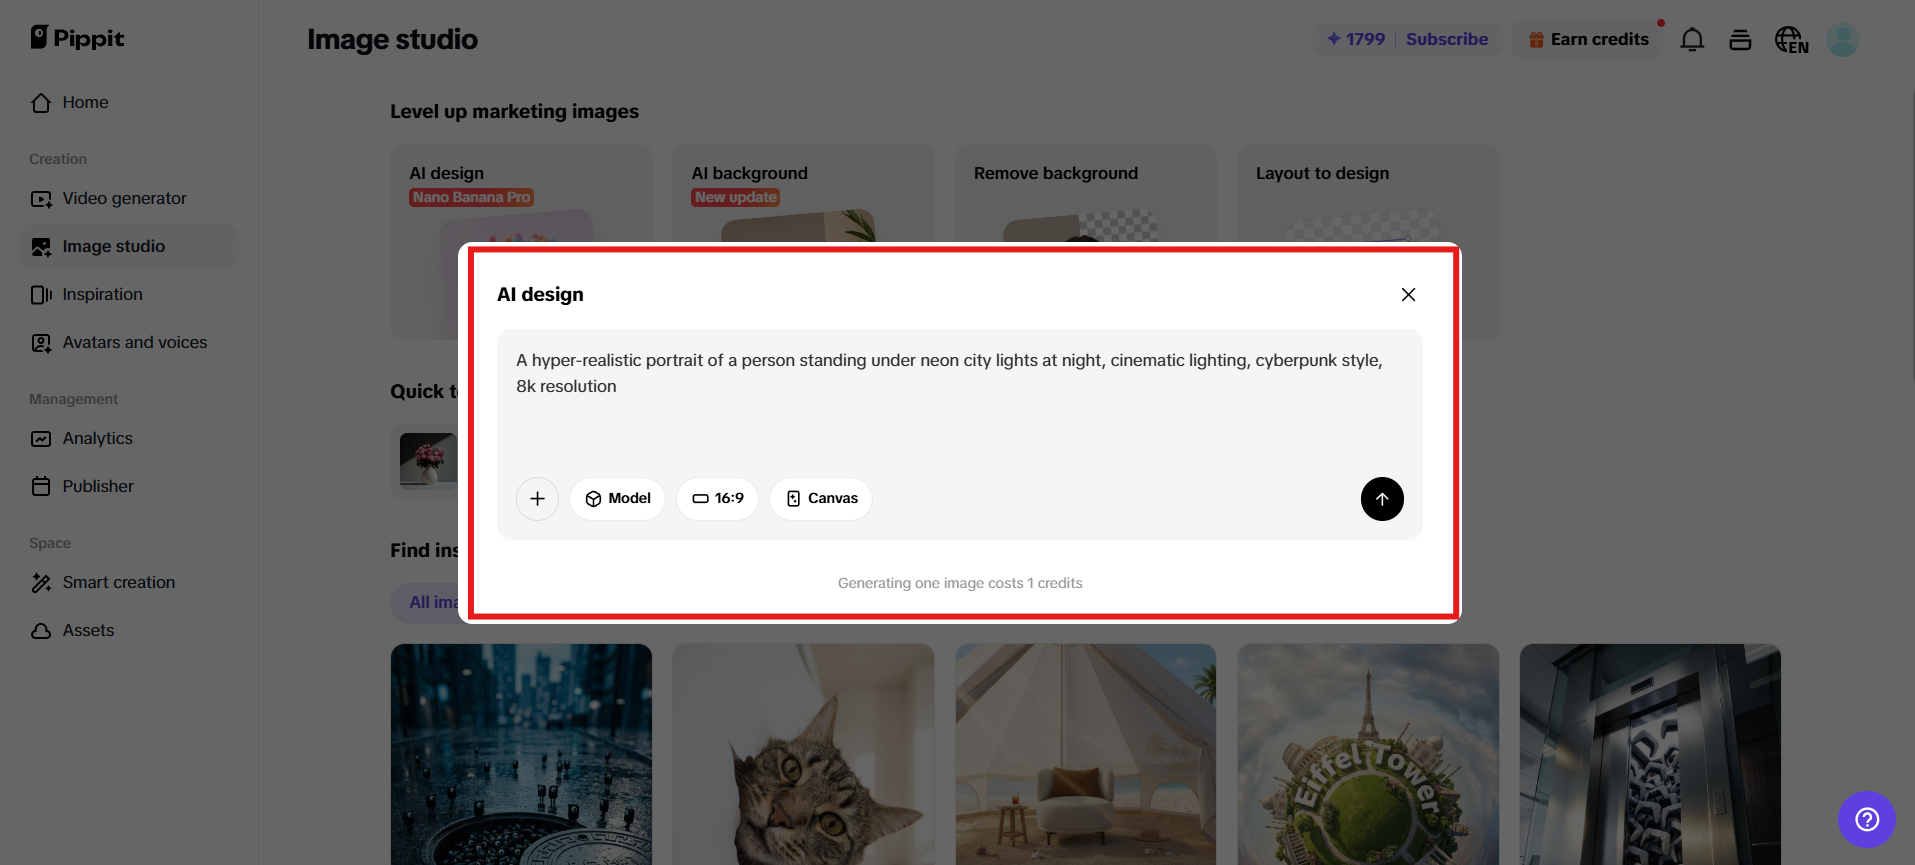Open the tabby cat inspiration image
The image size is (1915, 865).
pyautogui.click(x=803, y=754)
